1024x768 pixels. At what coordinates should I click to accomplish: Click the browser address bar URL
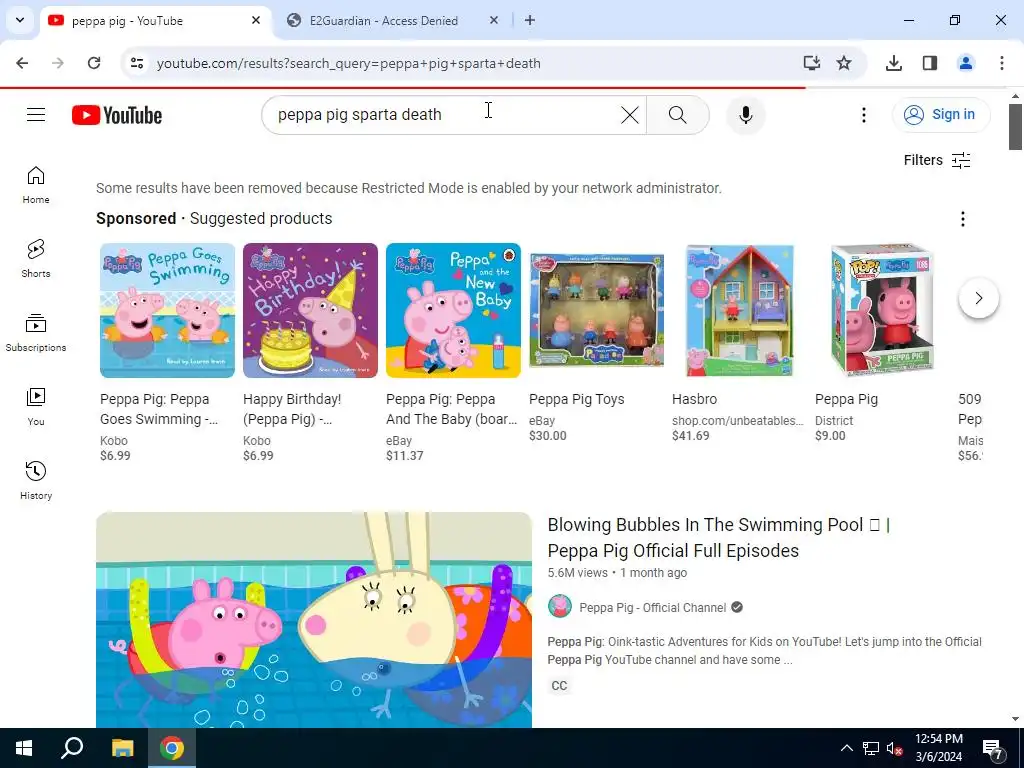click(349, 63)
